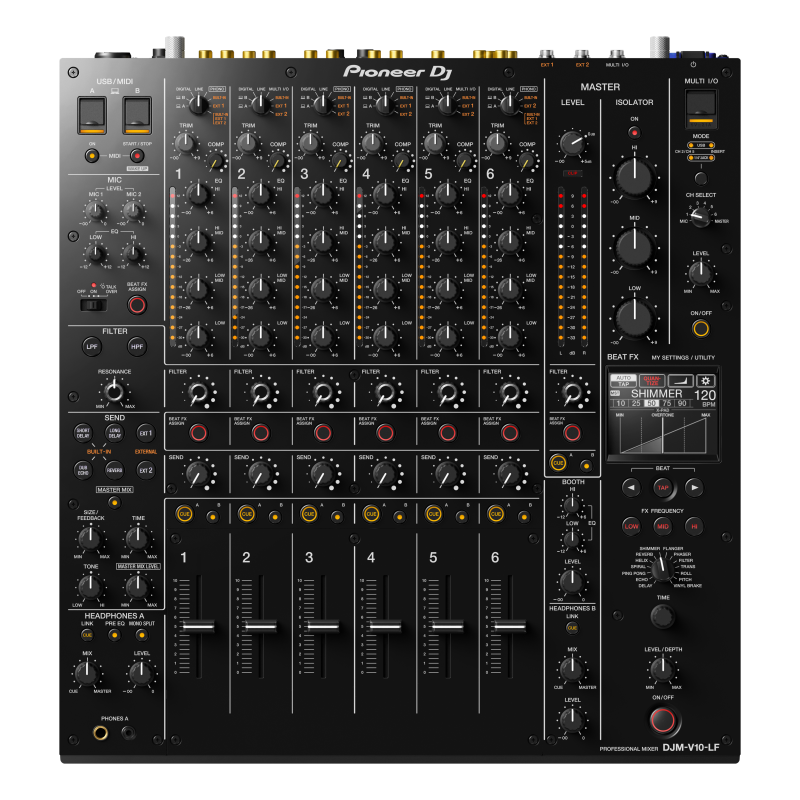
Task: Click the isolator HI knob
Action: [x=634, y=177]
